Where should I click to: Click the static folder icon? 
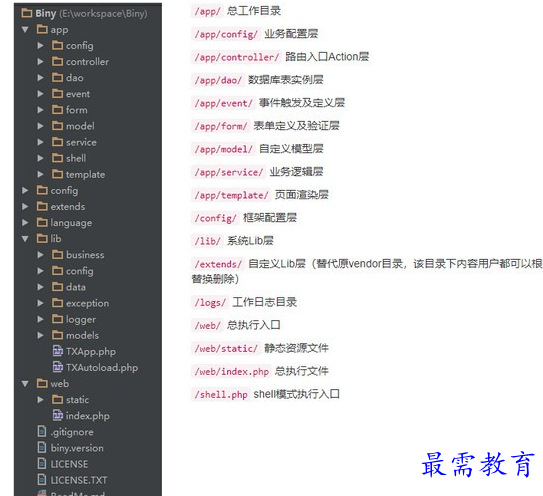(57, 399)
